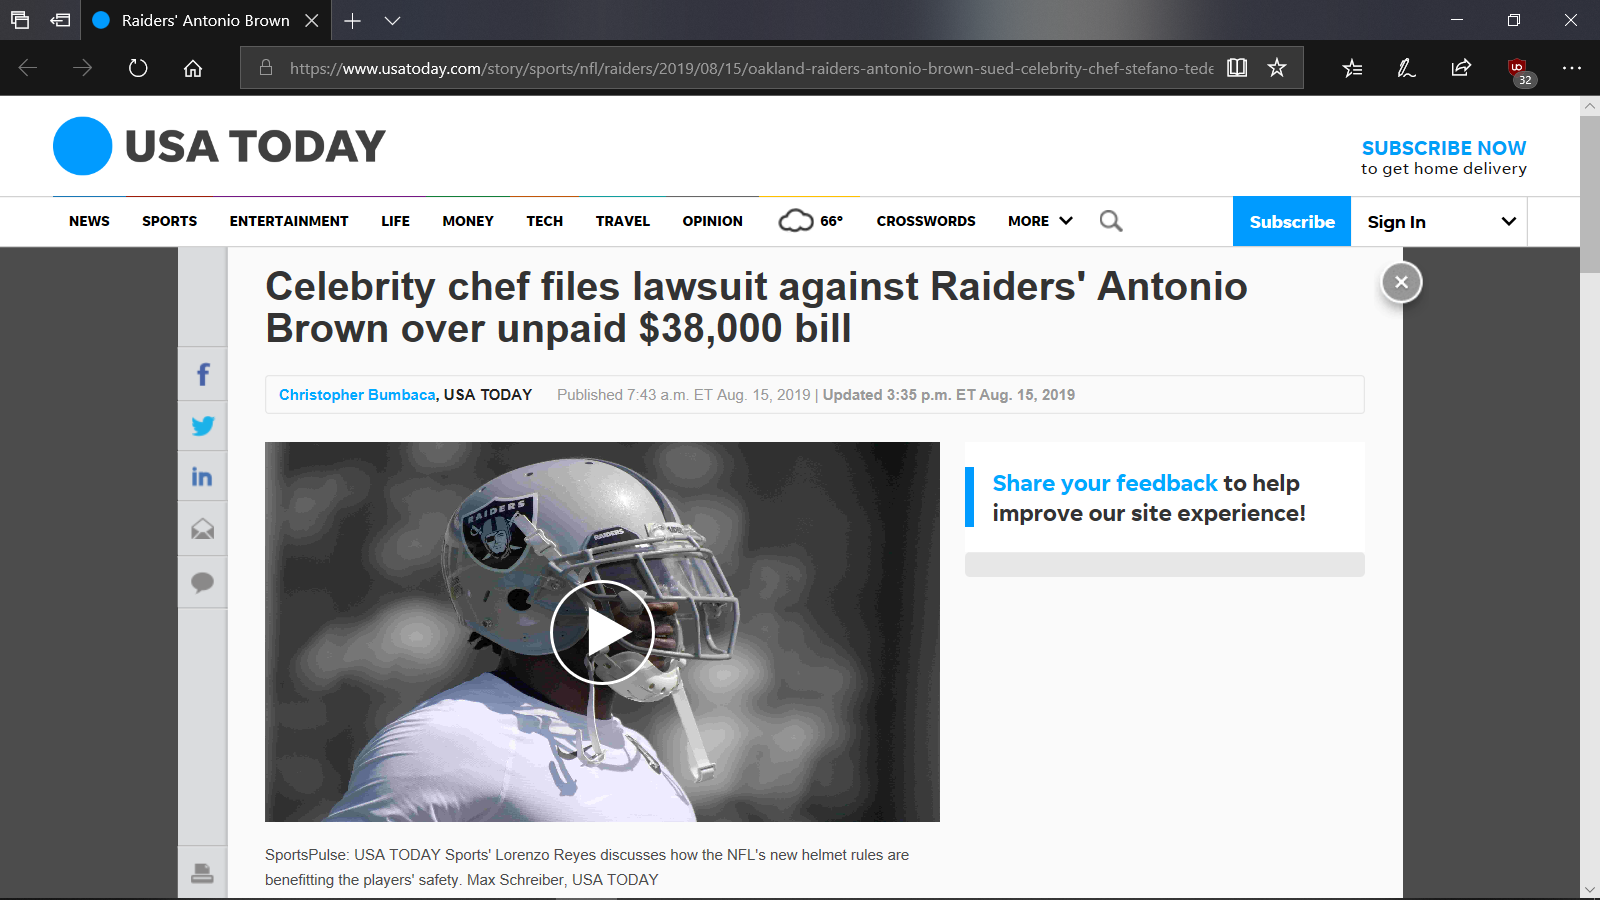Click the scrollbar down arrow
The width and height of the screenshot is (1600, 900).
click(1590, 889)
